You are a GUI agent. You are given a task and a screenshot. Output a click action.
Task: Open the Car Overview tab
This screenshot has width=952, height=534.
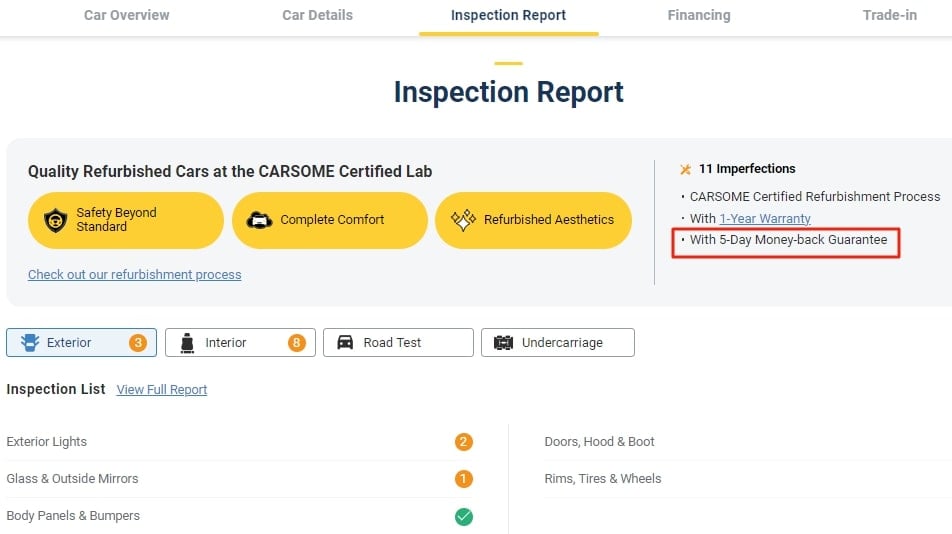(127, 15)
